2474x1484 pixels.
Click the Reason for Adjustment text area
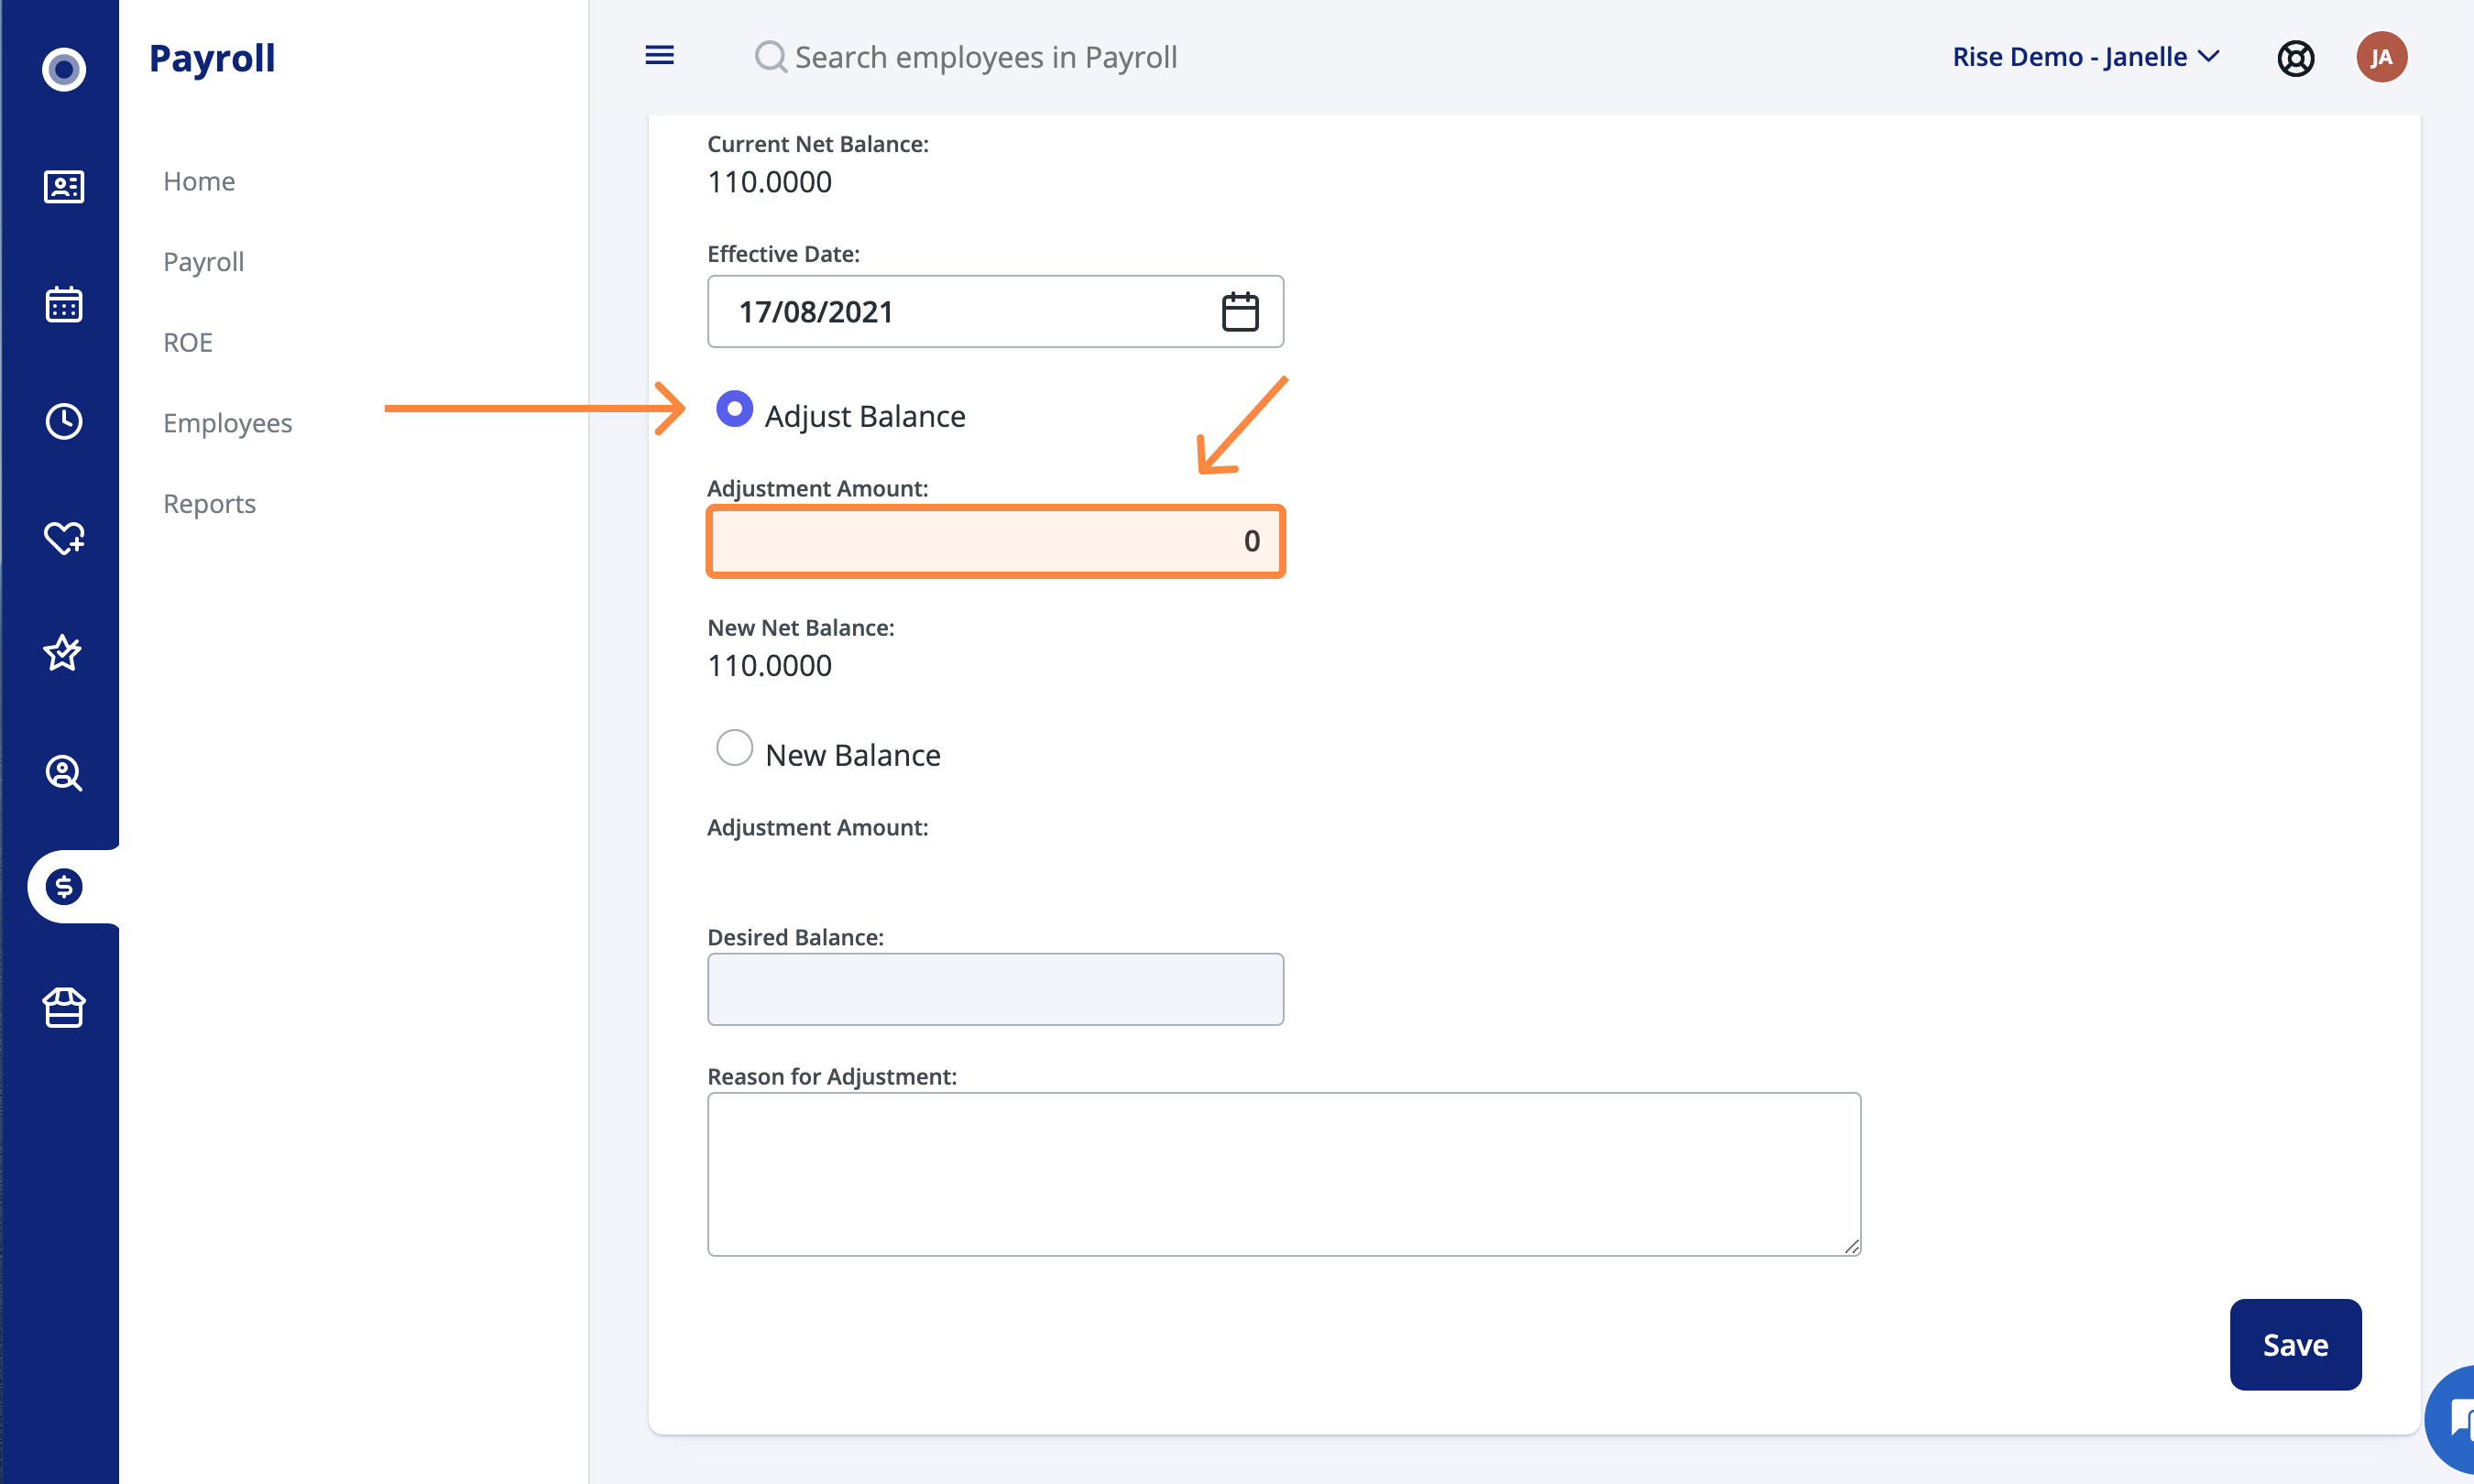pos(1284,1174)
